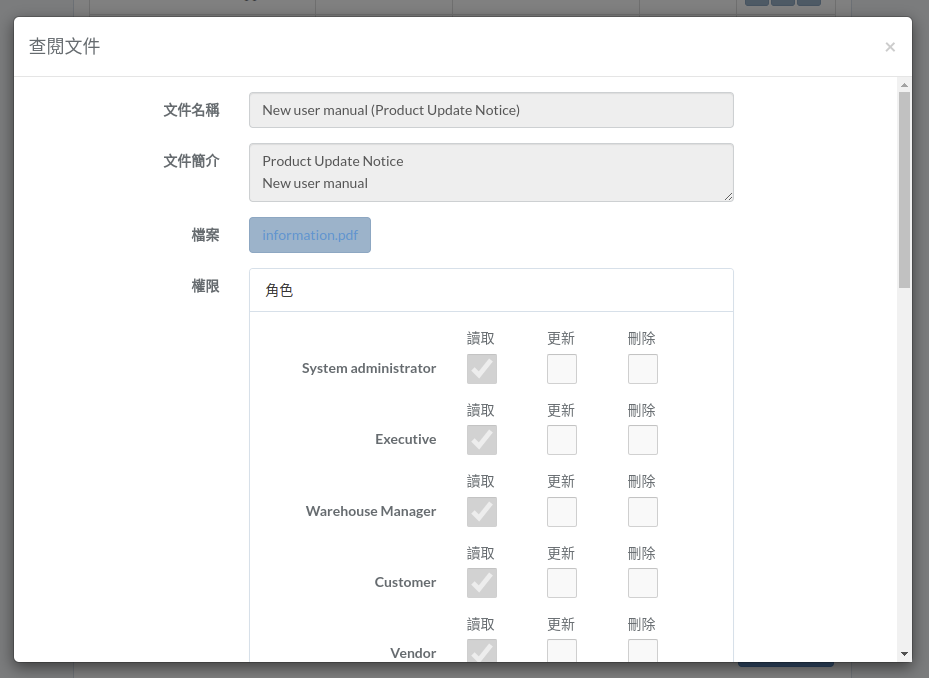The image size is (929, 678).
Task: Toggle 刪除 checkbox for Executive
Action: pyautogui.click(x=643, y=440)
